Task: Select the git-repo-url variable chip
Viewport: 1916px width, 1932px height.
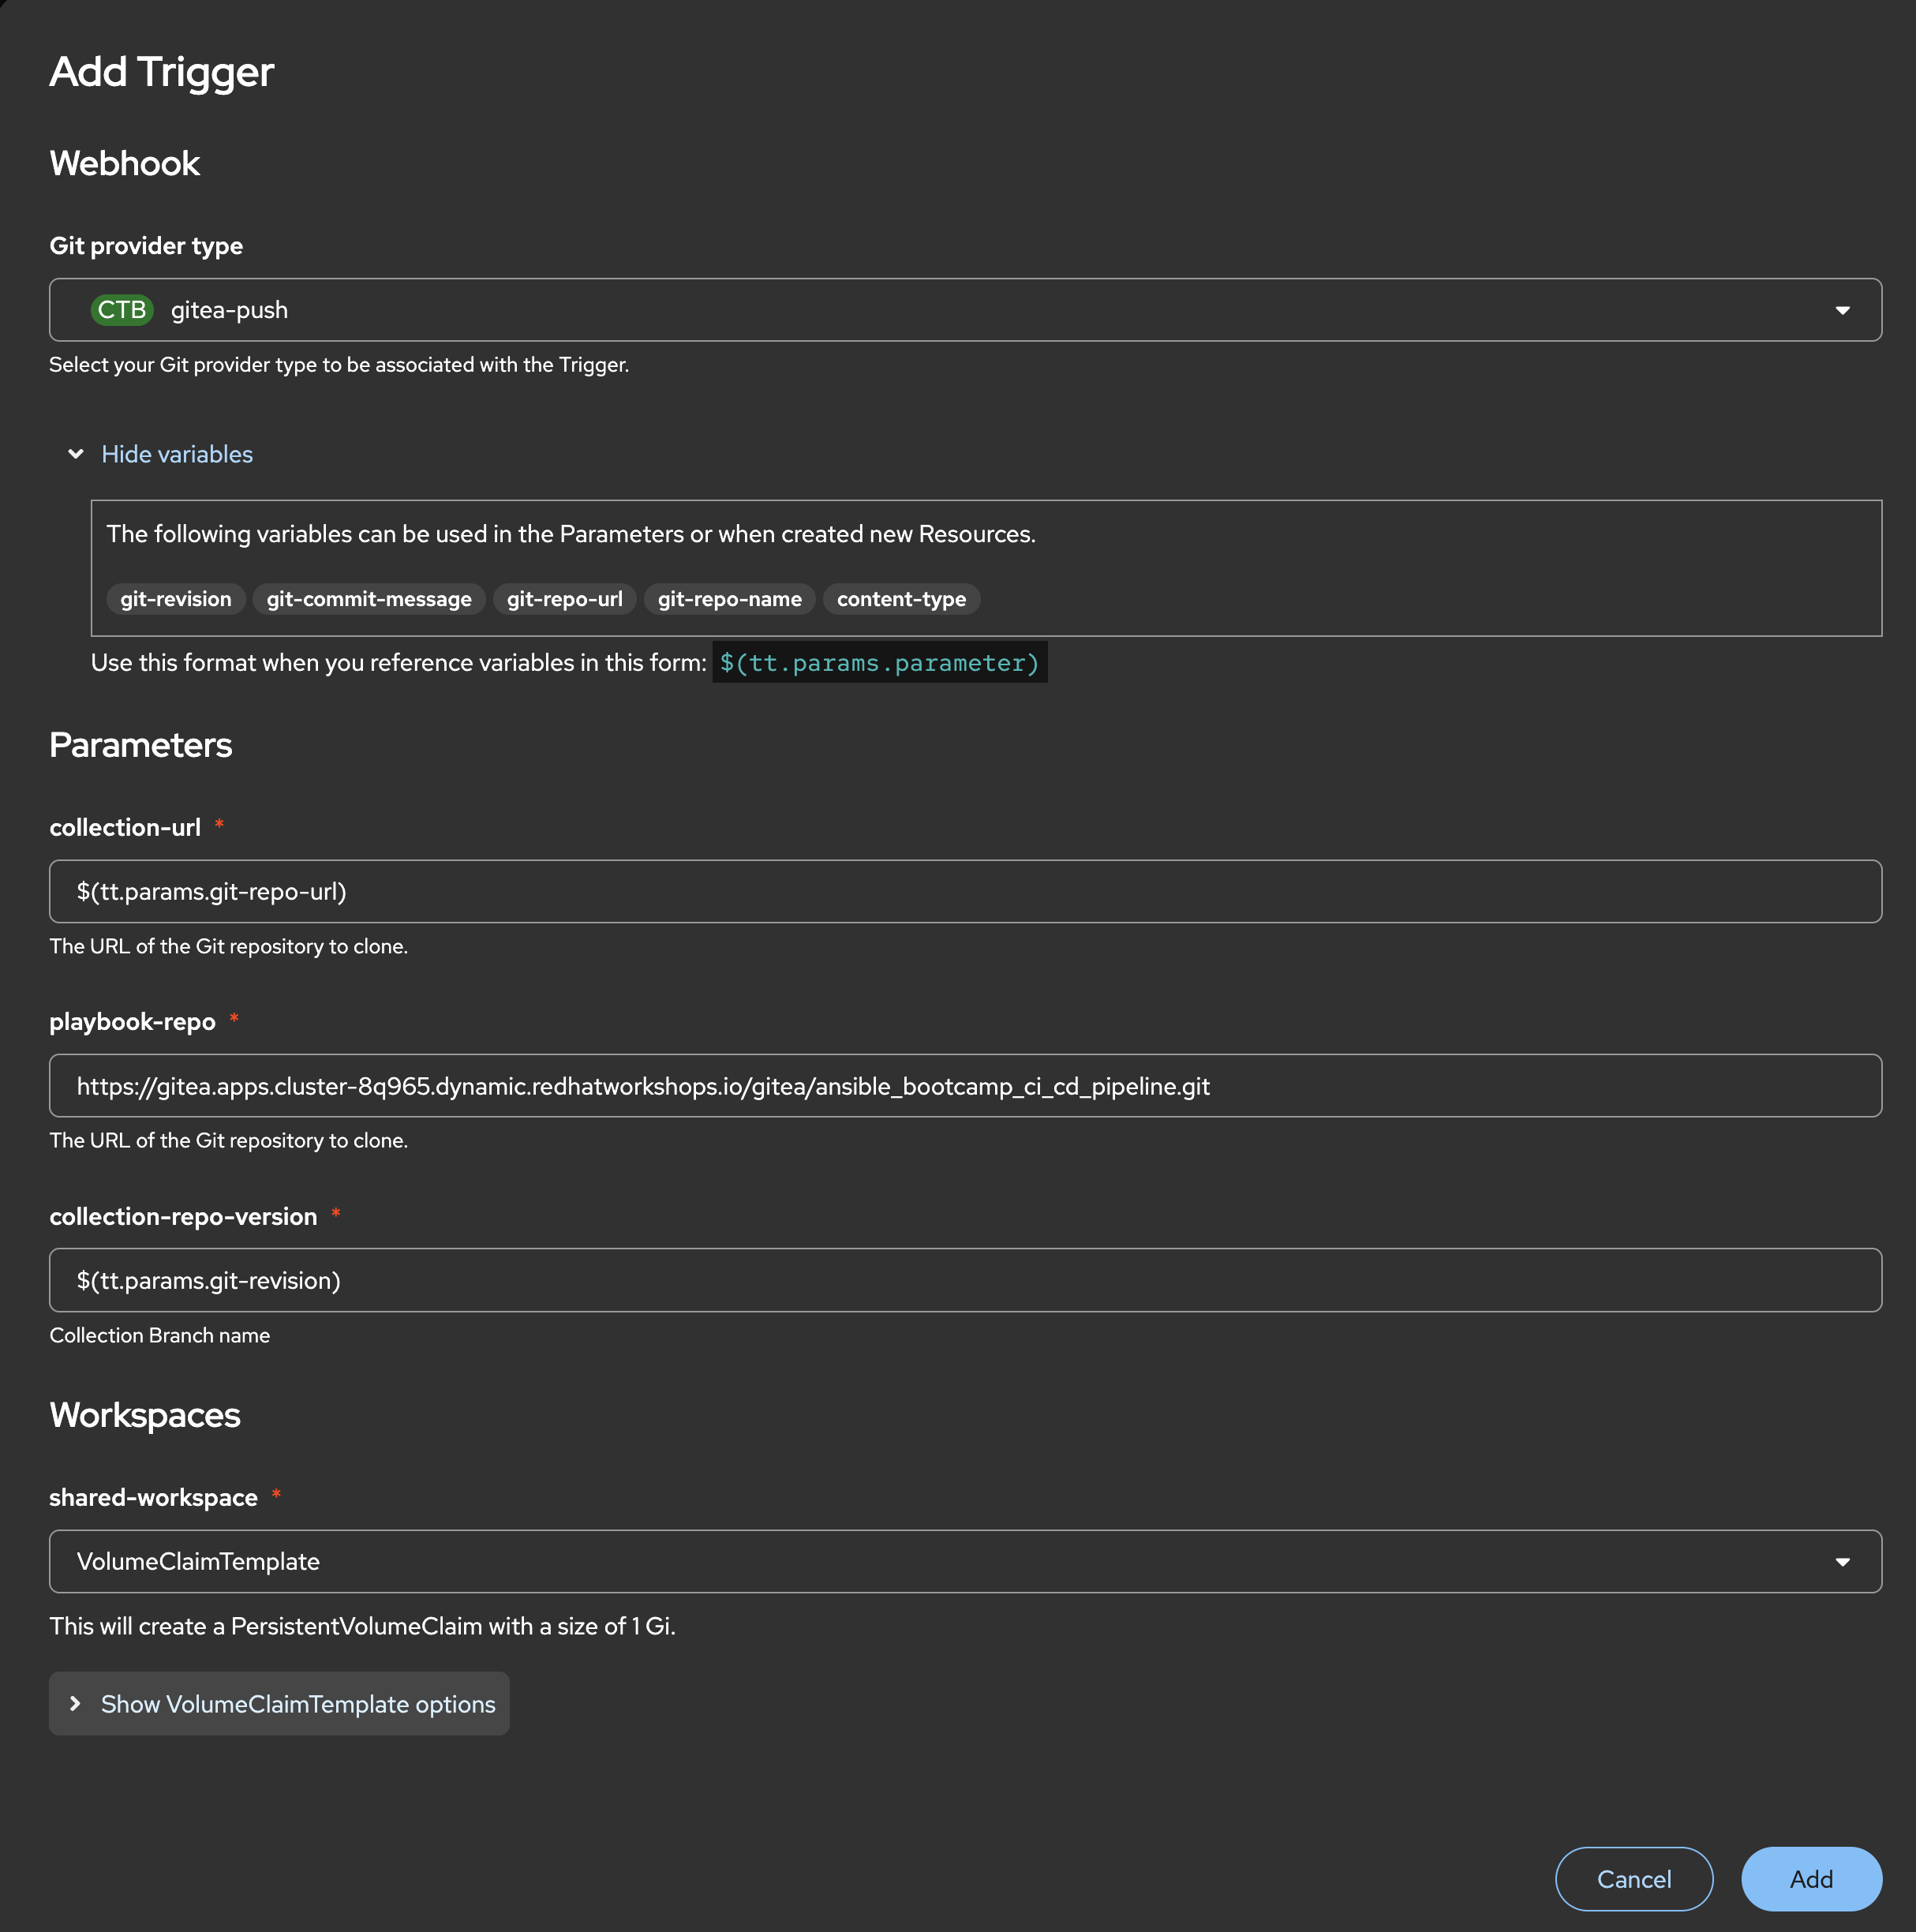Action: 564,599
